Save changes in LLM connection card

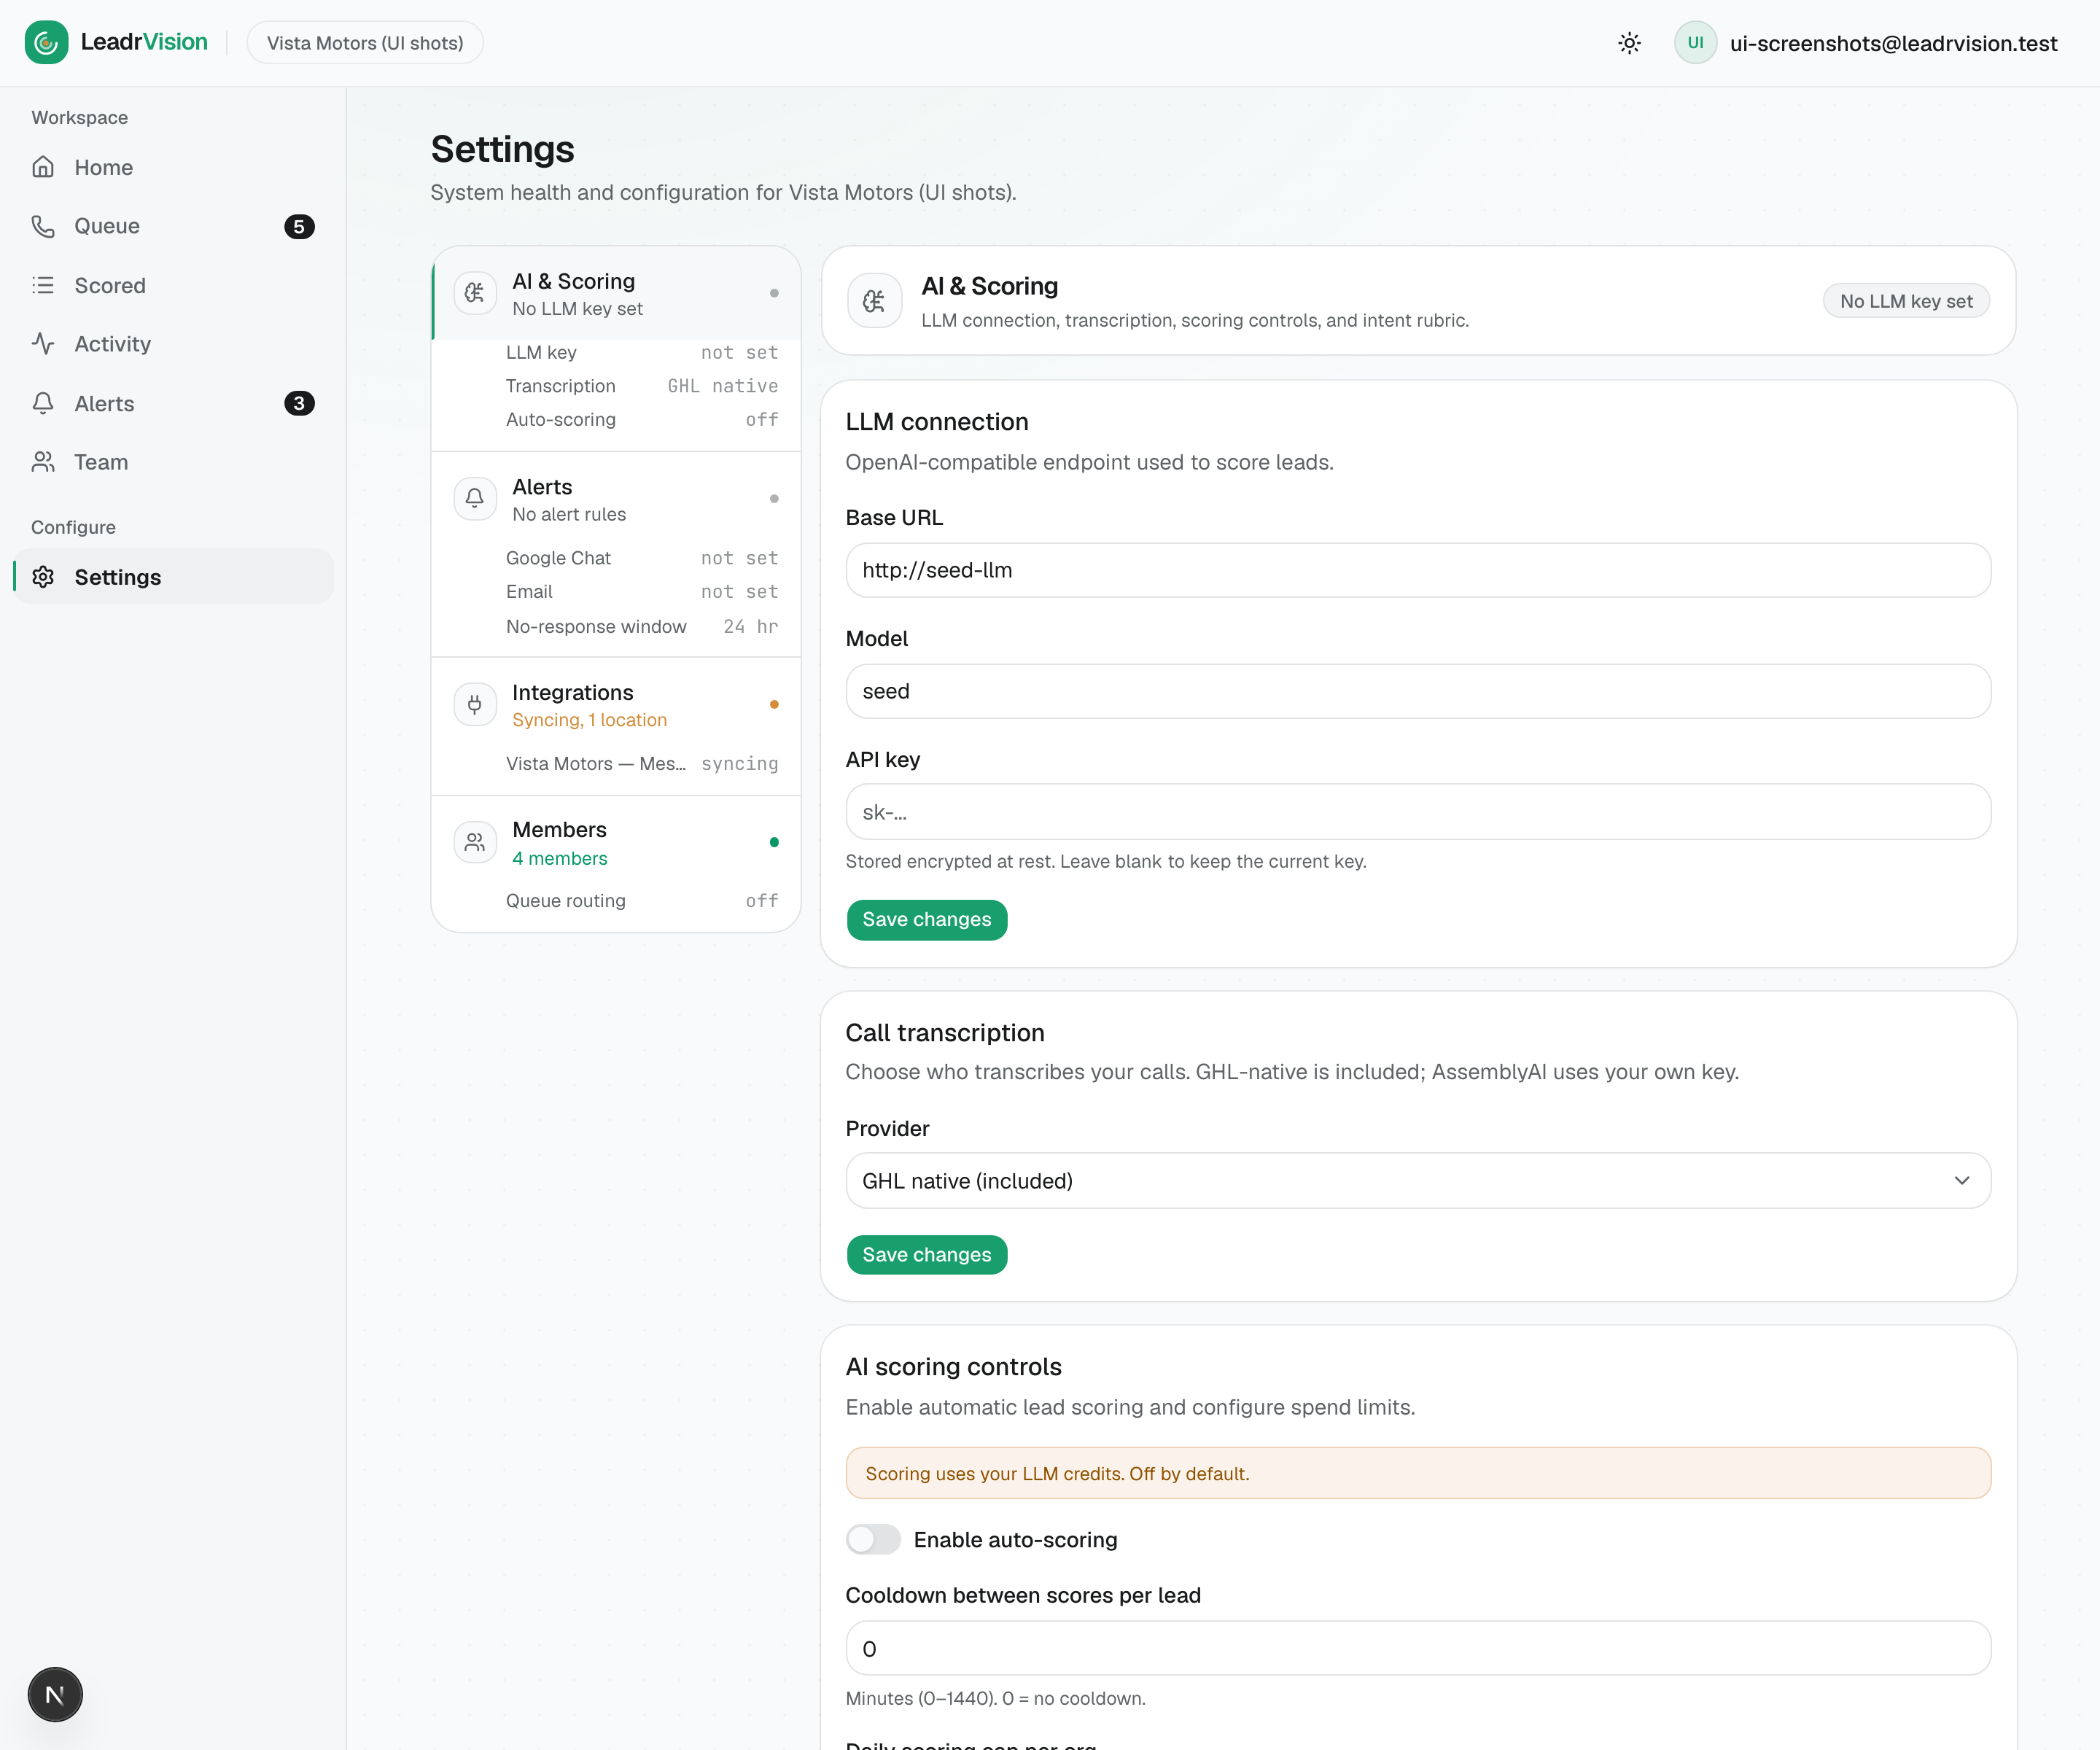[927, 919]
